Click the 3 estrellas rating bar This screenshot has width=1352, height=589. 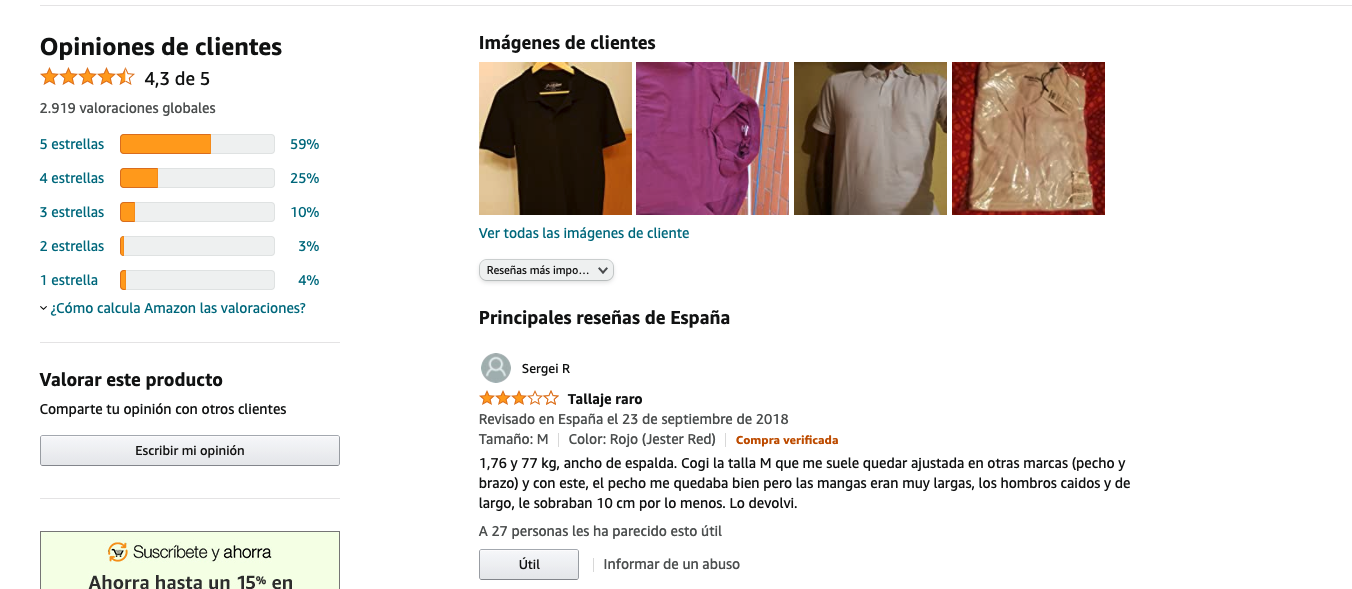(x=197, y=212)
